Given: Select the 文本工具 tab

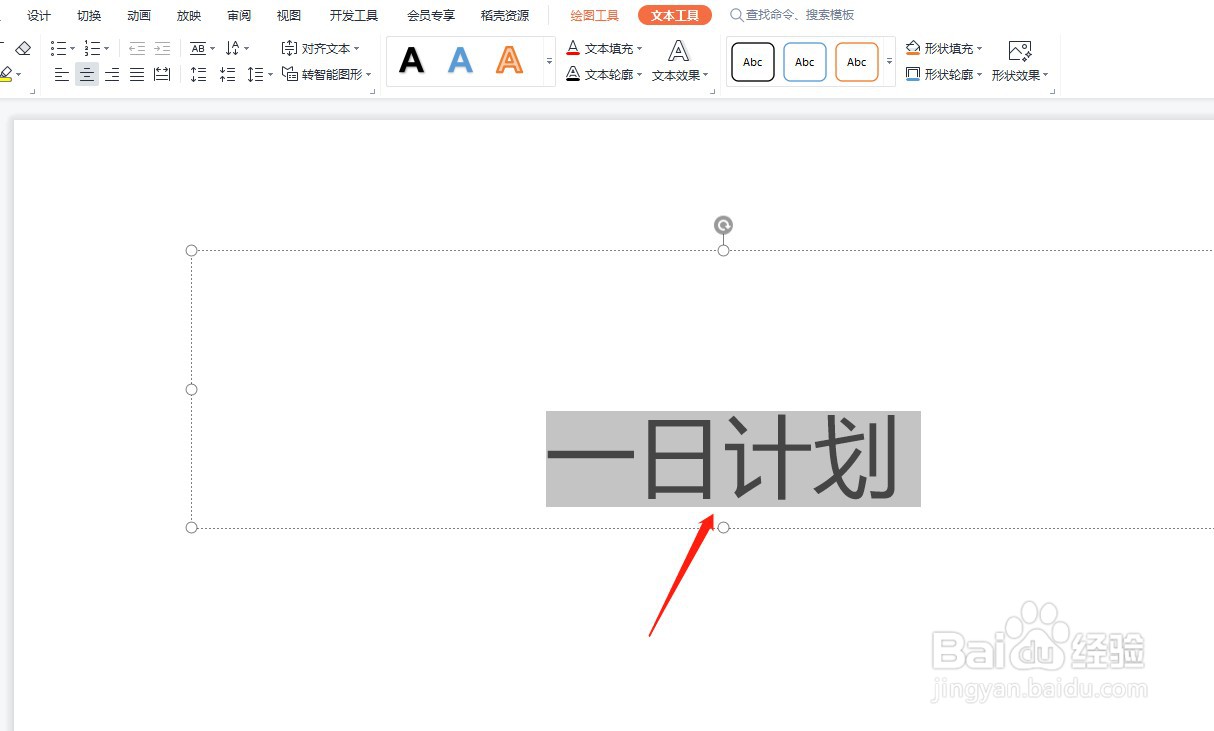Looking at the screenshot, I should pos(675,15).
